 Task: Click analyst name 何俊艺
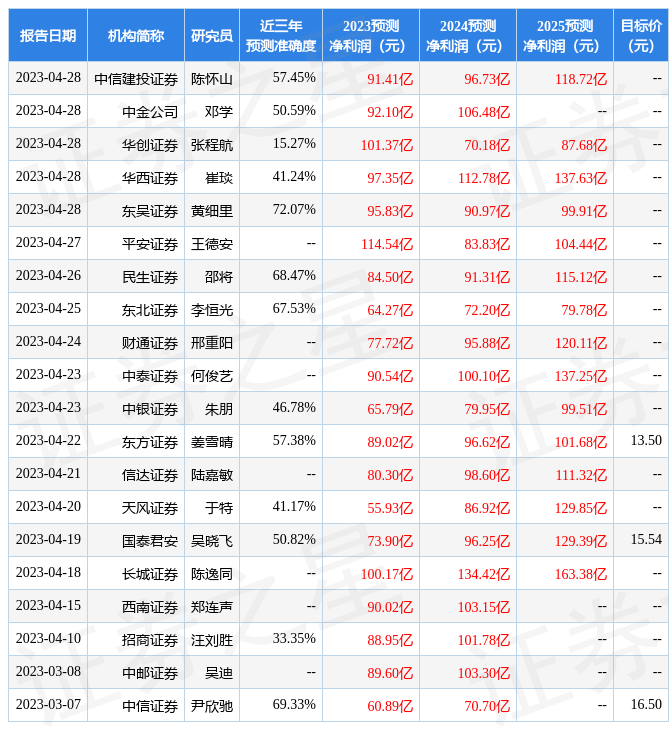click(212, 376)
